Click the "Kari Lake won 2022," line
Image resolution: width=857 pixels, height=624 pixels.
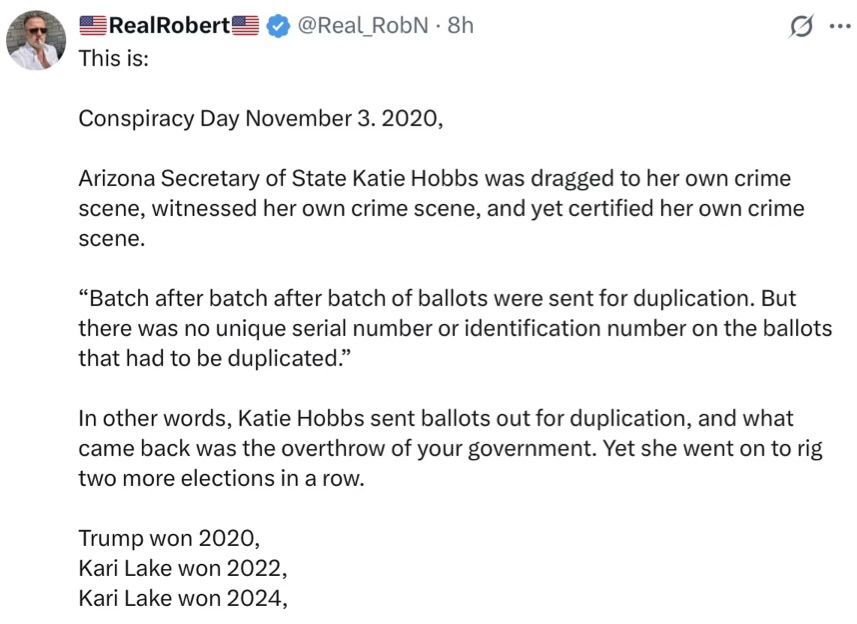point(183,568)
